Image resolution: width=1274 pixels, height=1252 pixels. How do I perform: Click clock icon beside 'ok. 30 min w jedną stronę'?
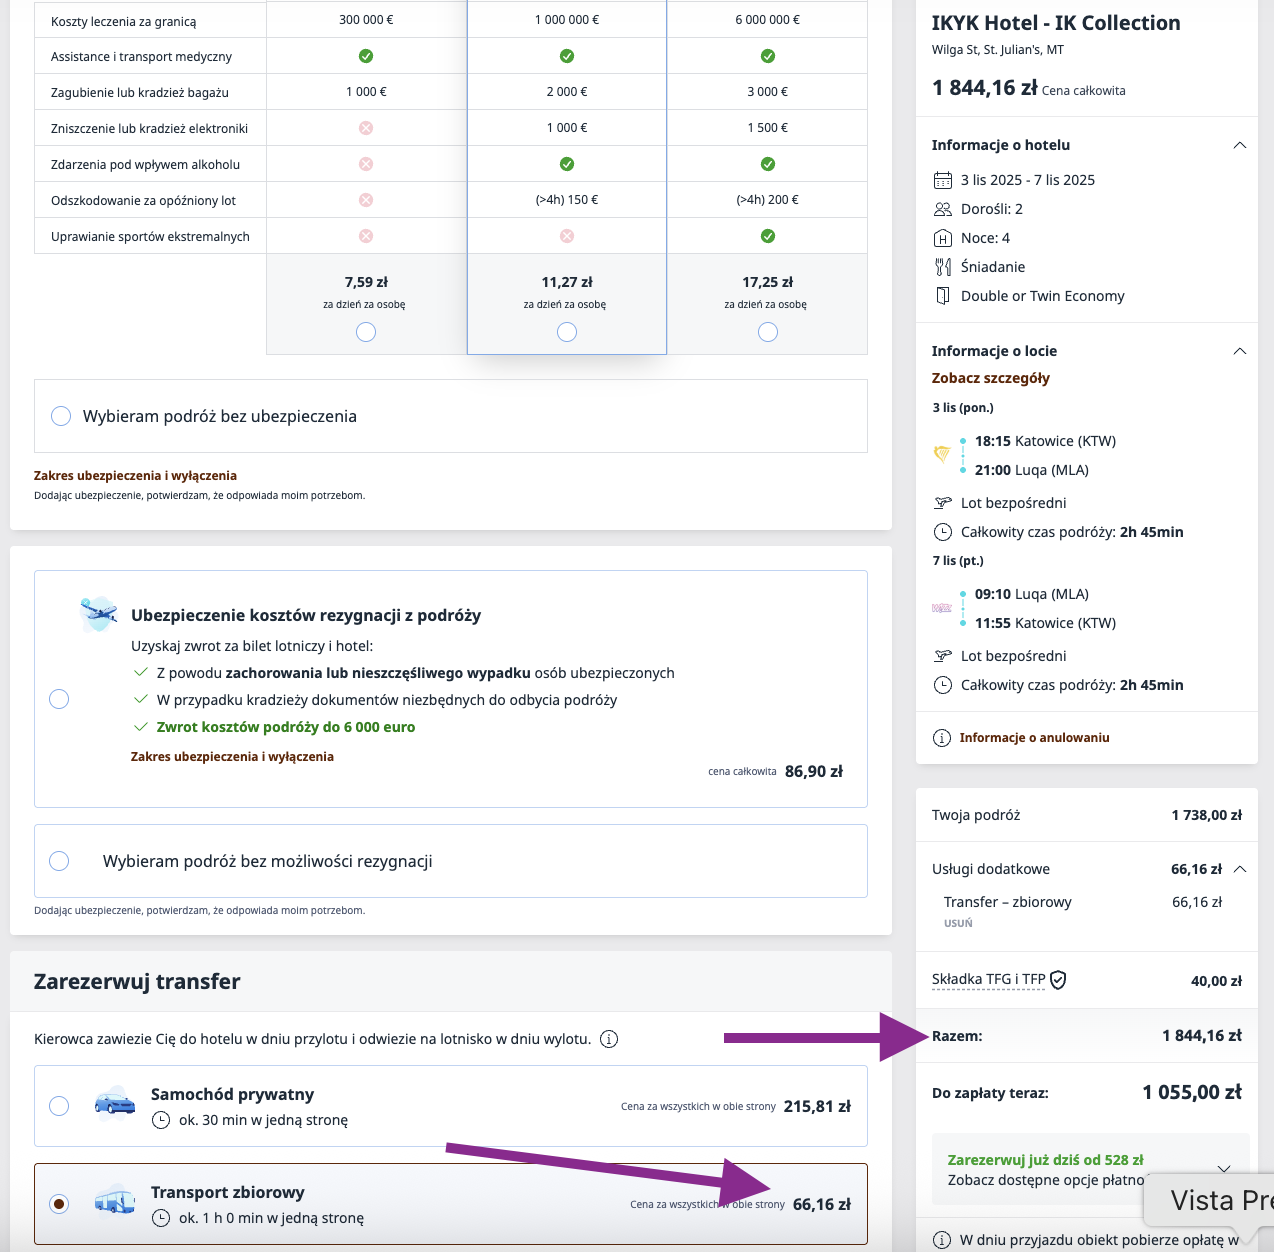coord(161,1120)
